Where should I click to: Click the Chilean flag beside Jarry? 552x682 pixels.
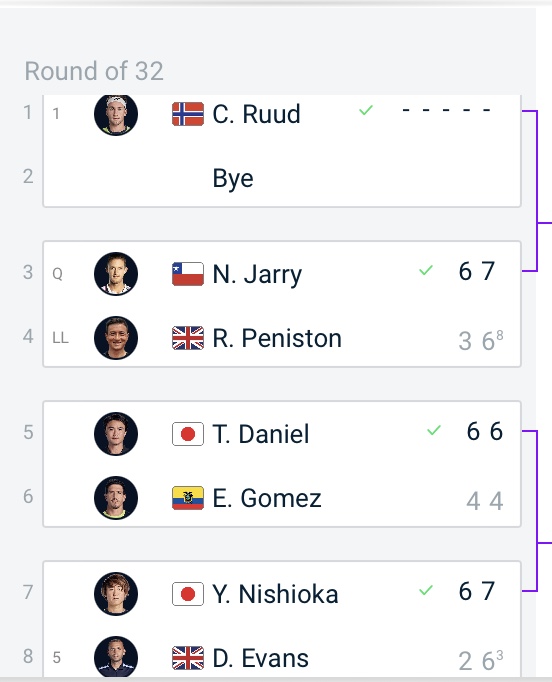pyautogui.click(x=188, y=274)
